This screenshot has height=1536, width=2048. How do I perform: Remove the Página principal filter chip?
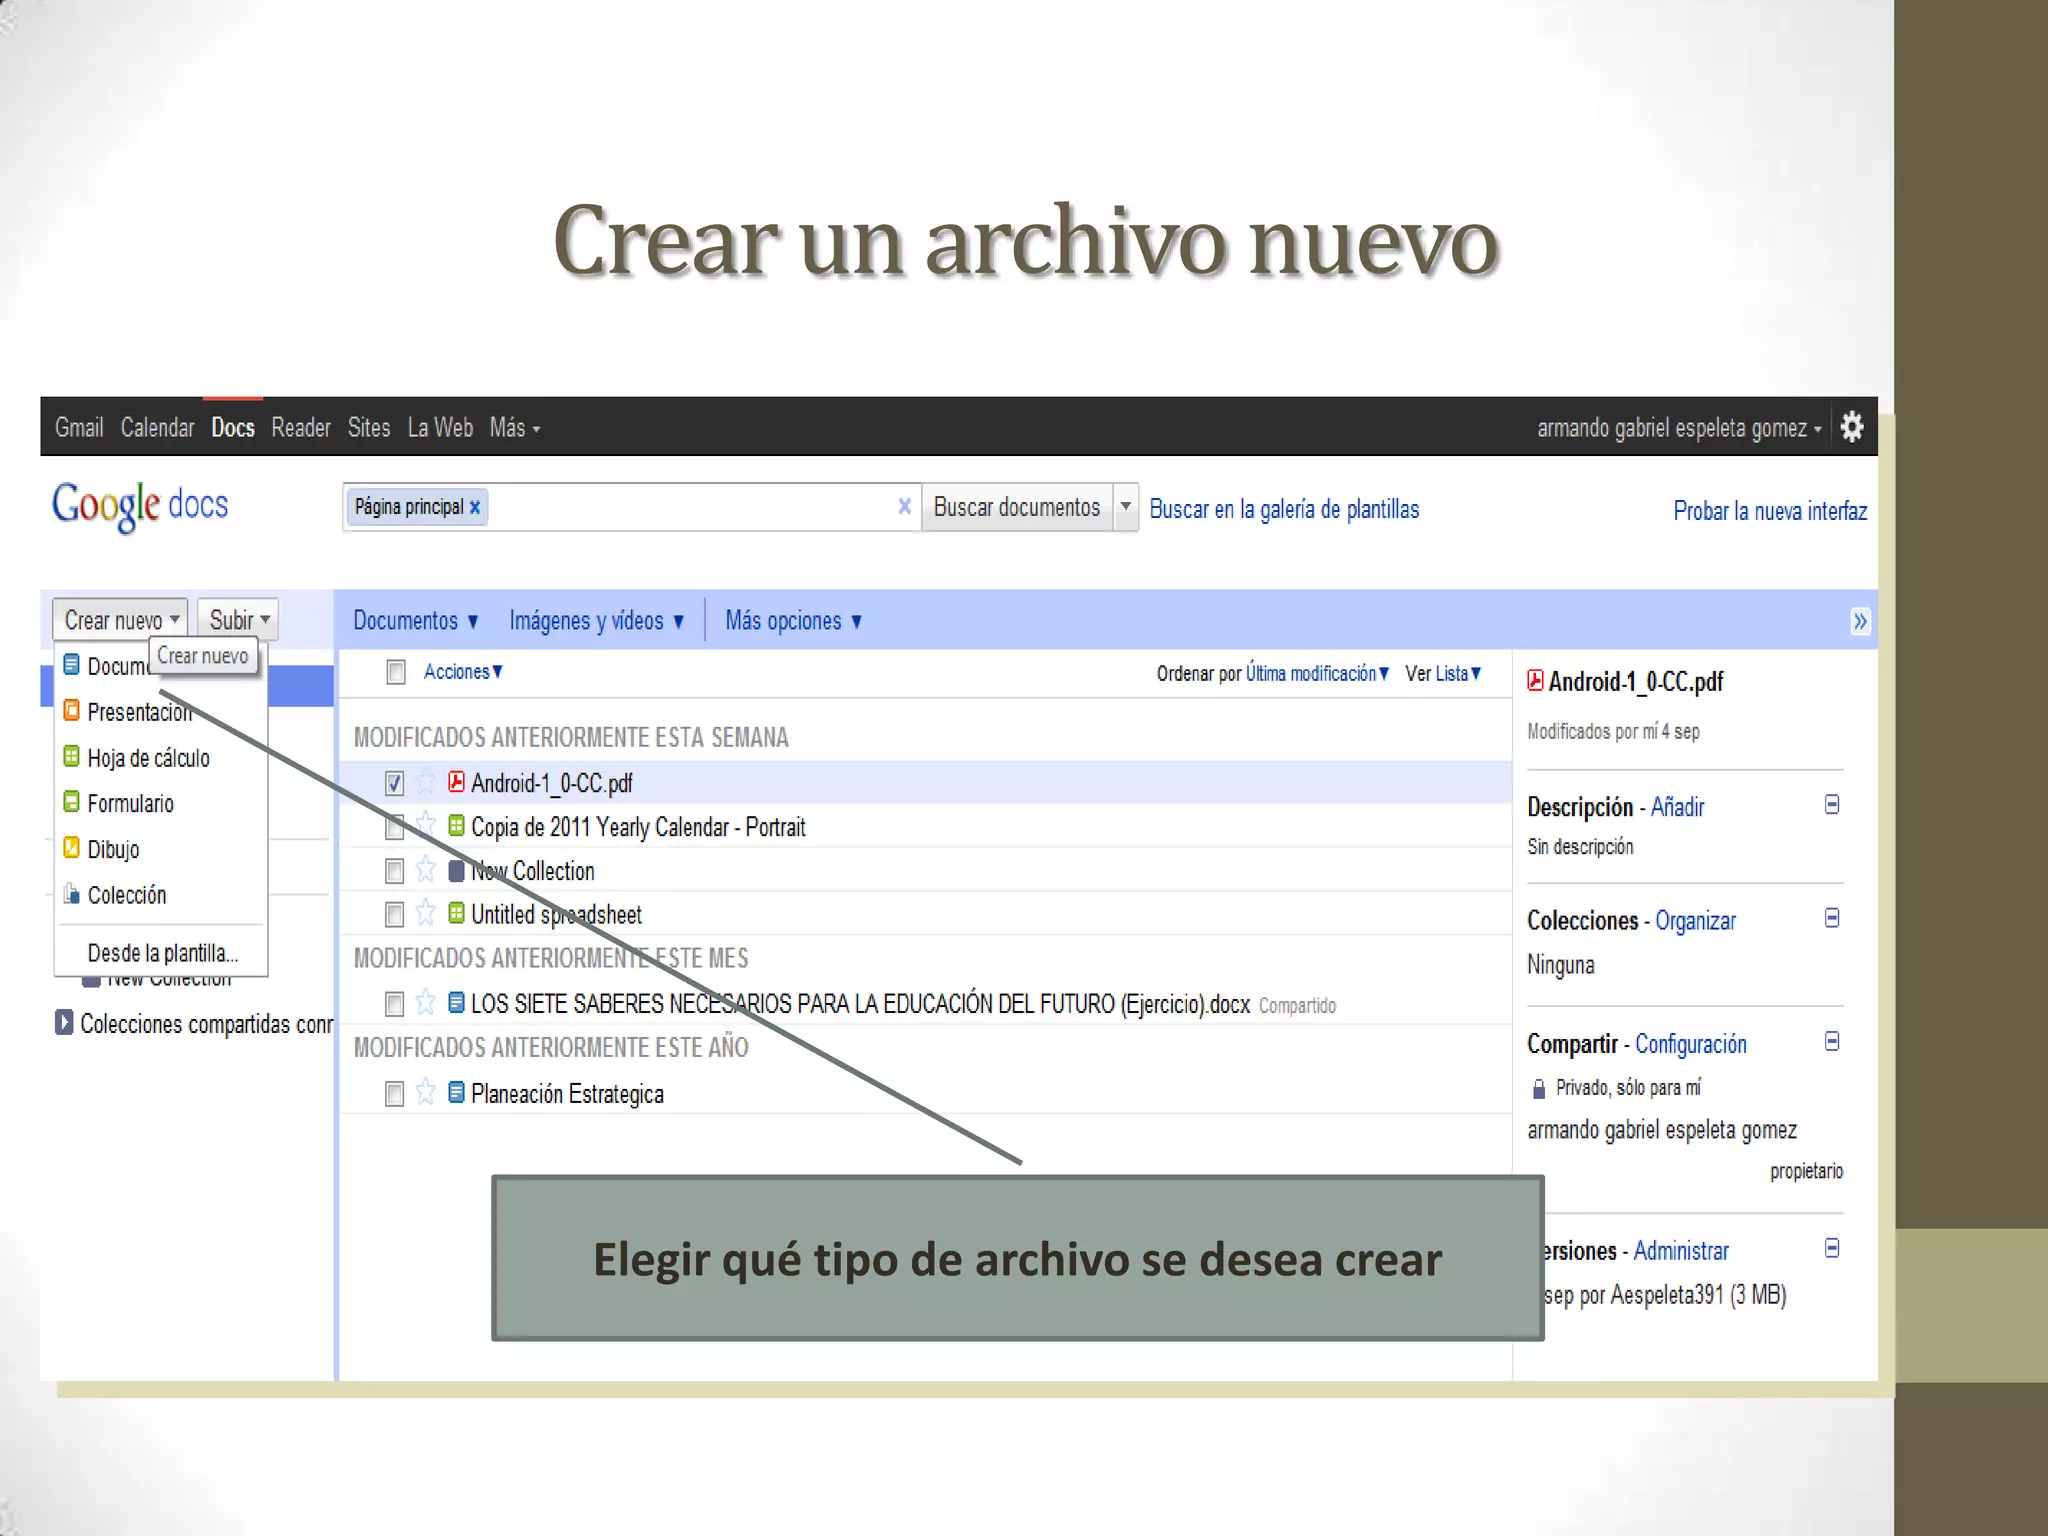pyautogui.click(x=475, y=507)
